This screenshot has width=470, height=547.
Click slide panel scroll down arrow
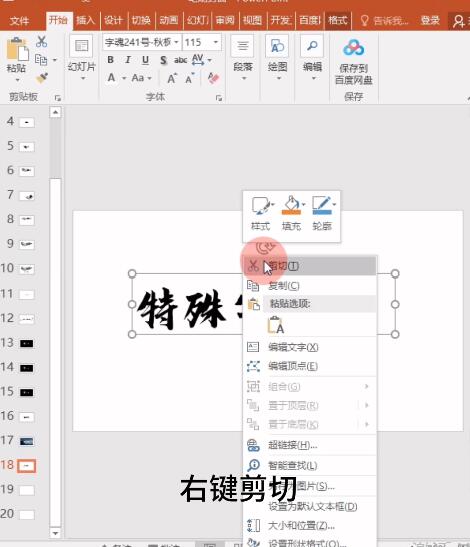pos(55,533)
